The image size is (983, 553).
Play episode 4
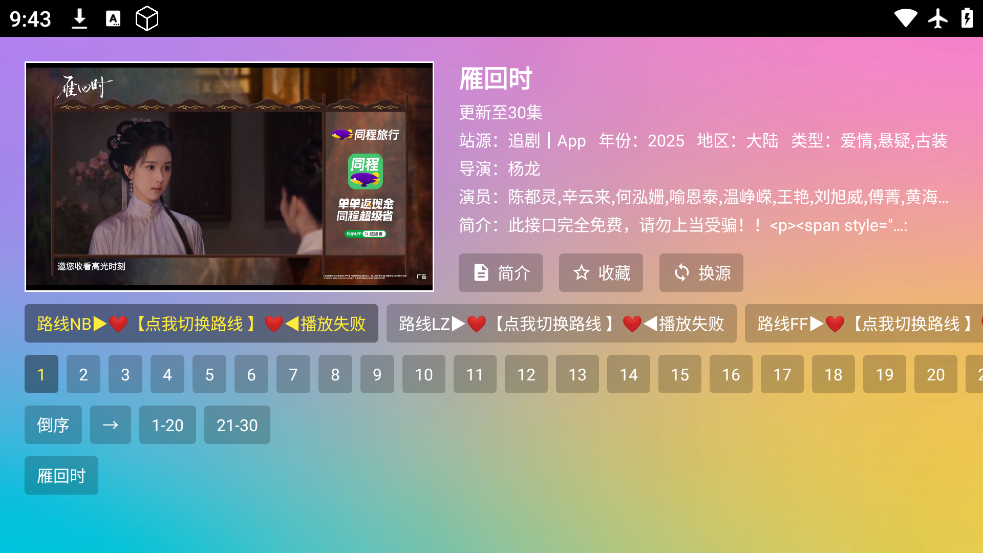[167, 374]
